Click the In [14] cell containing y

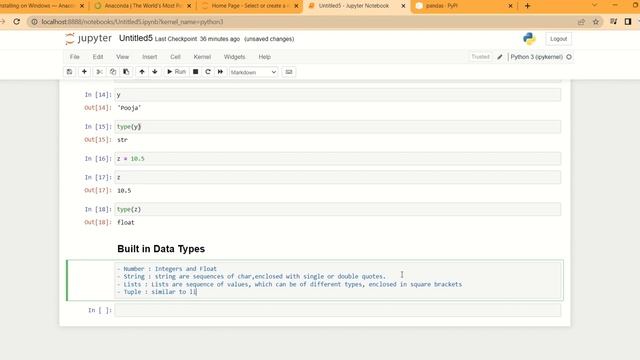click(x=338, y=95)
